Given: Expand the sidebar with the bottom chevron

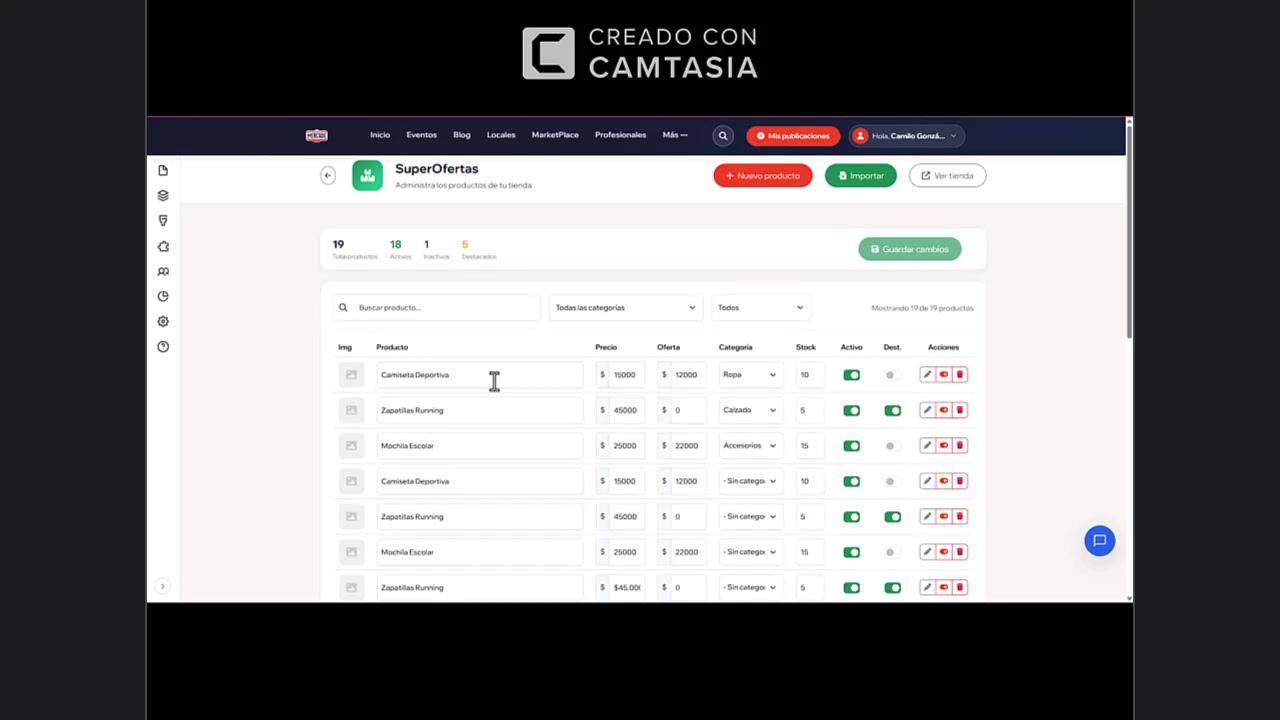Looking at the screenshot, I should click(x=163, y=586).
